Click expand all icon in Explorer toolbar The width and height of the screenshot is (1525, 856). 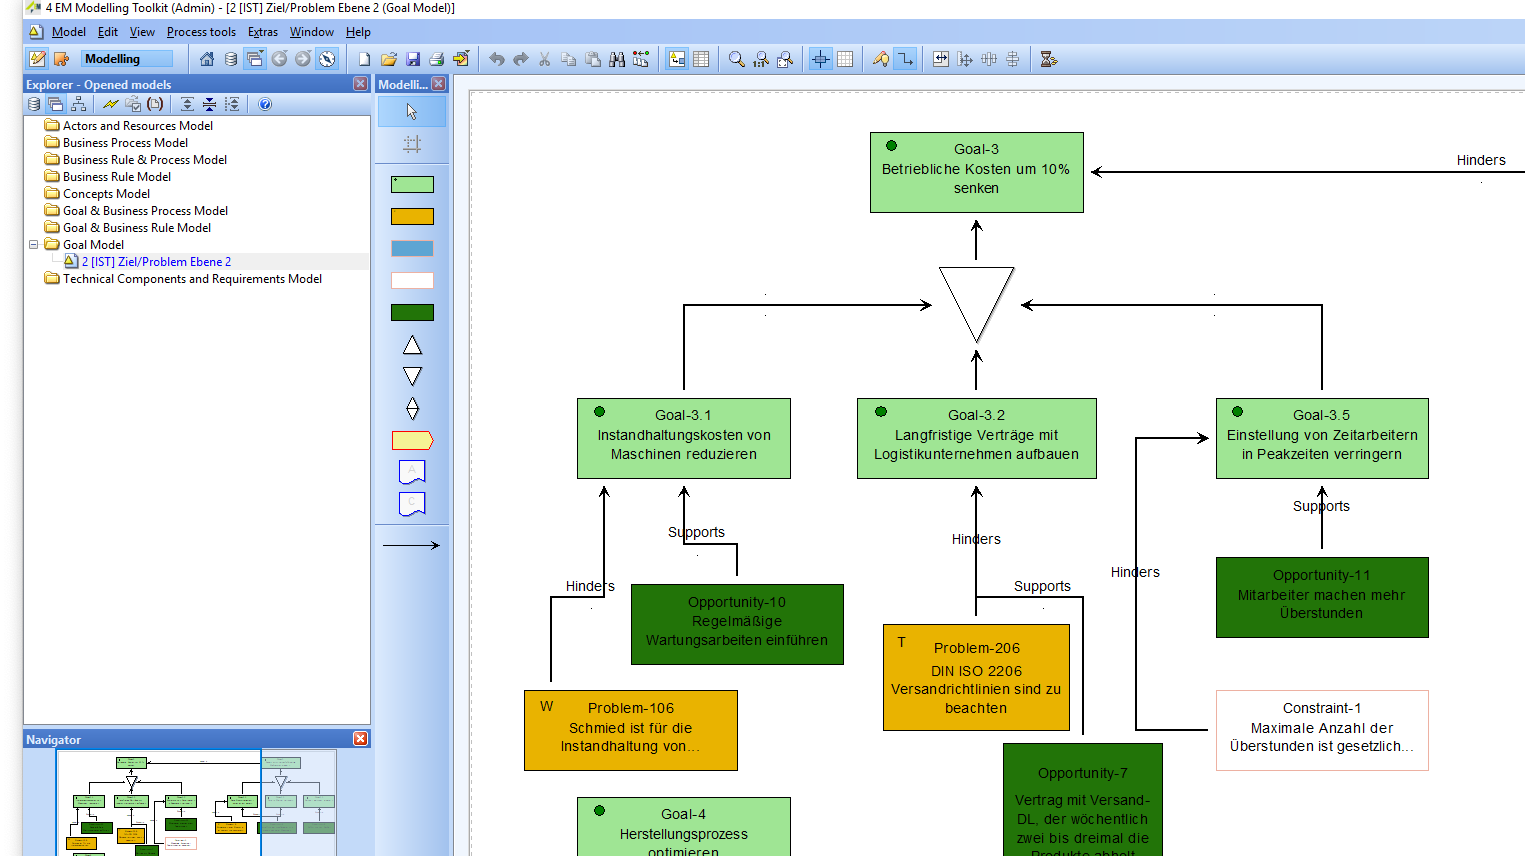[187, 104]
